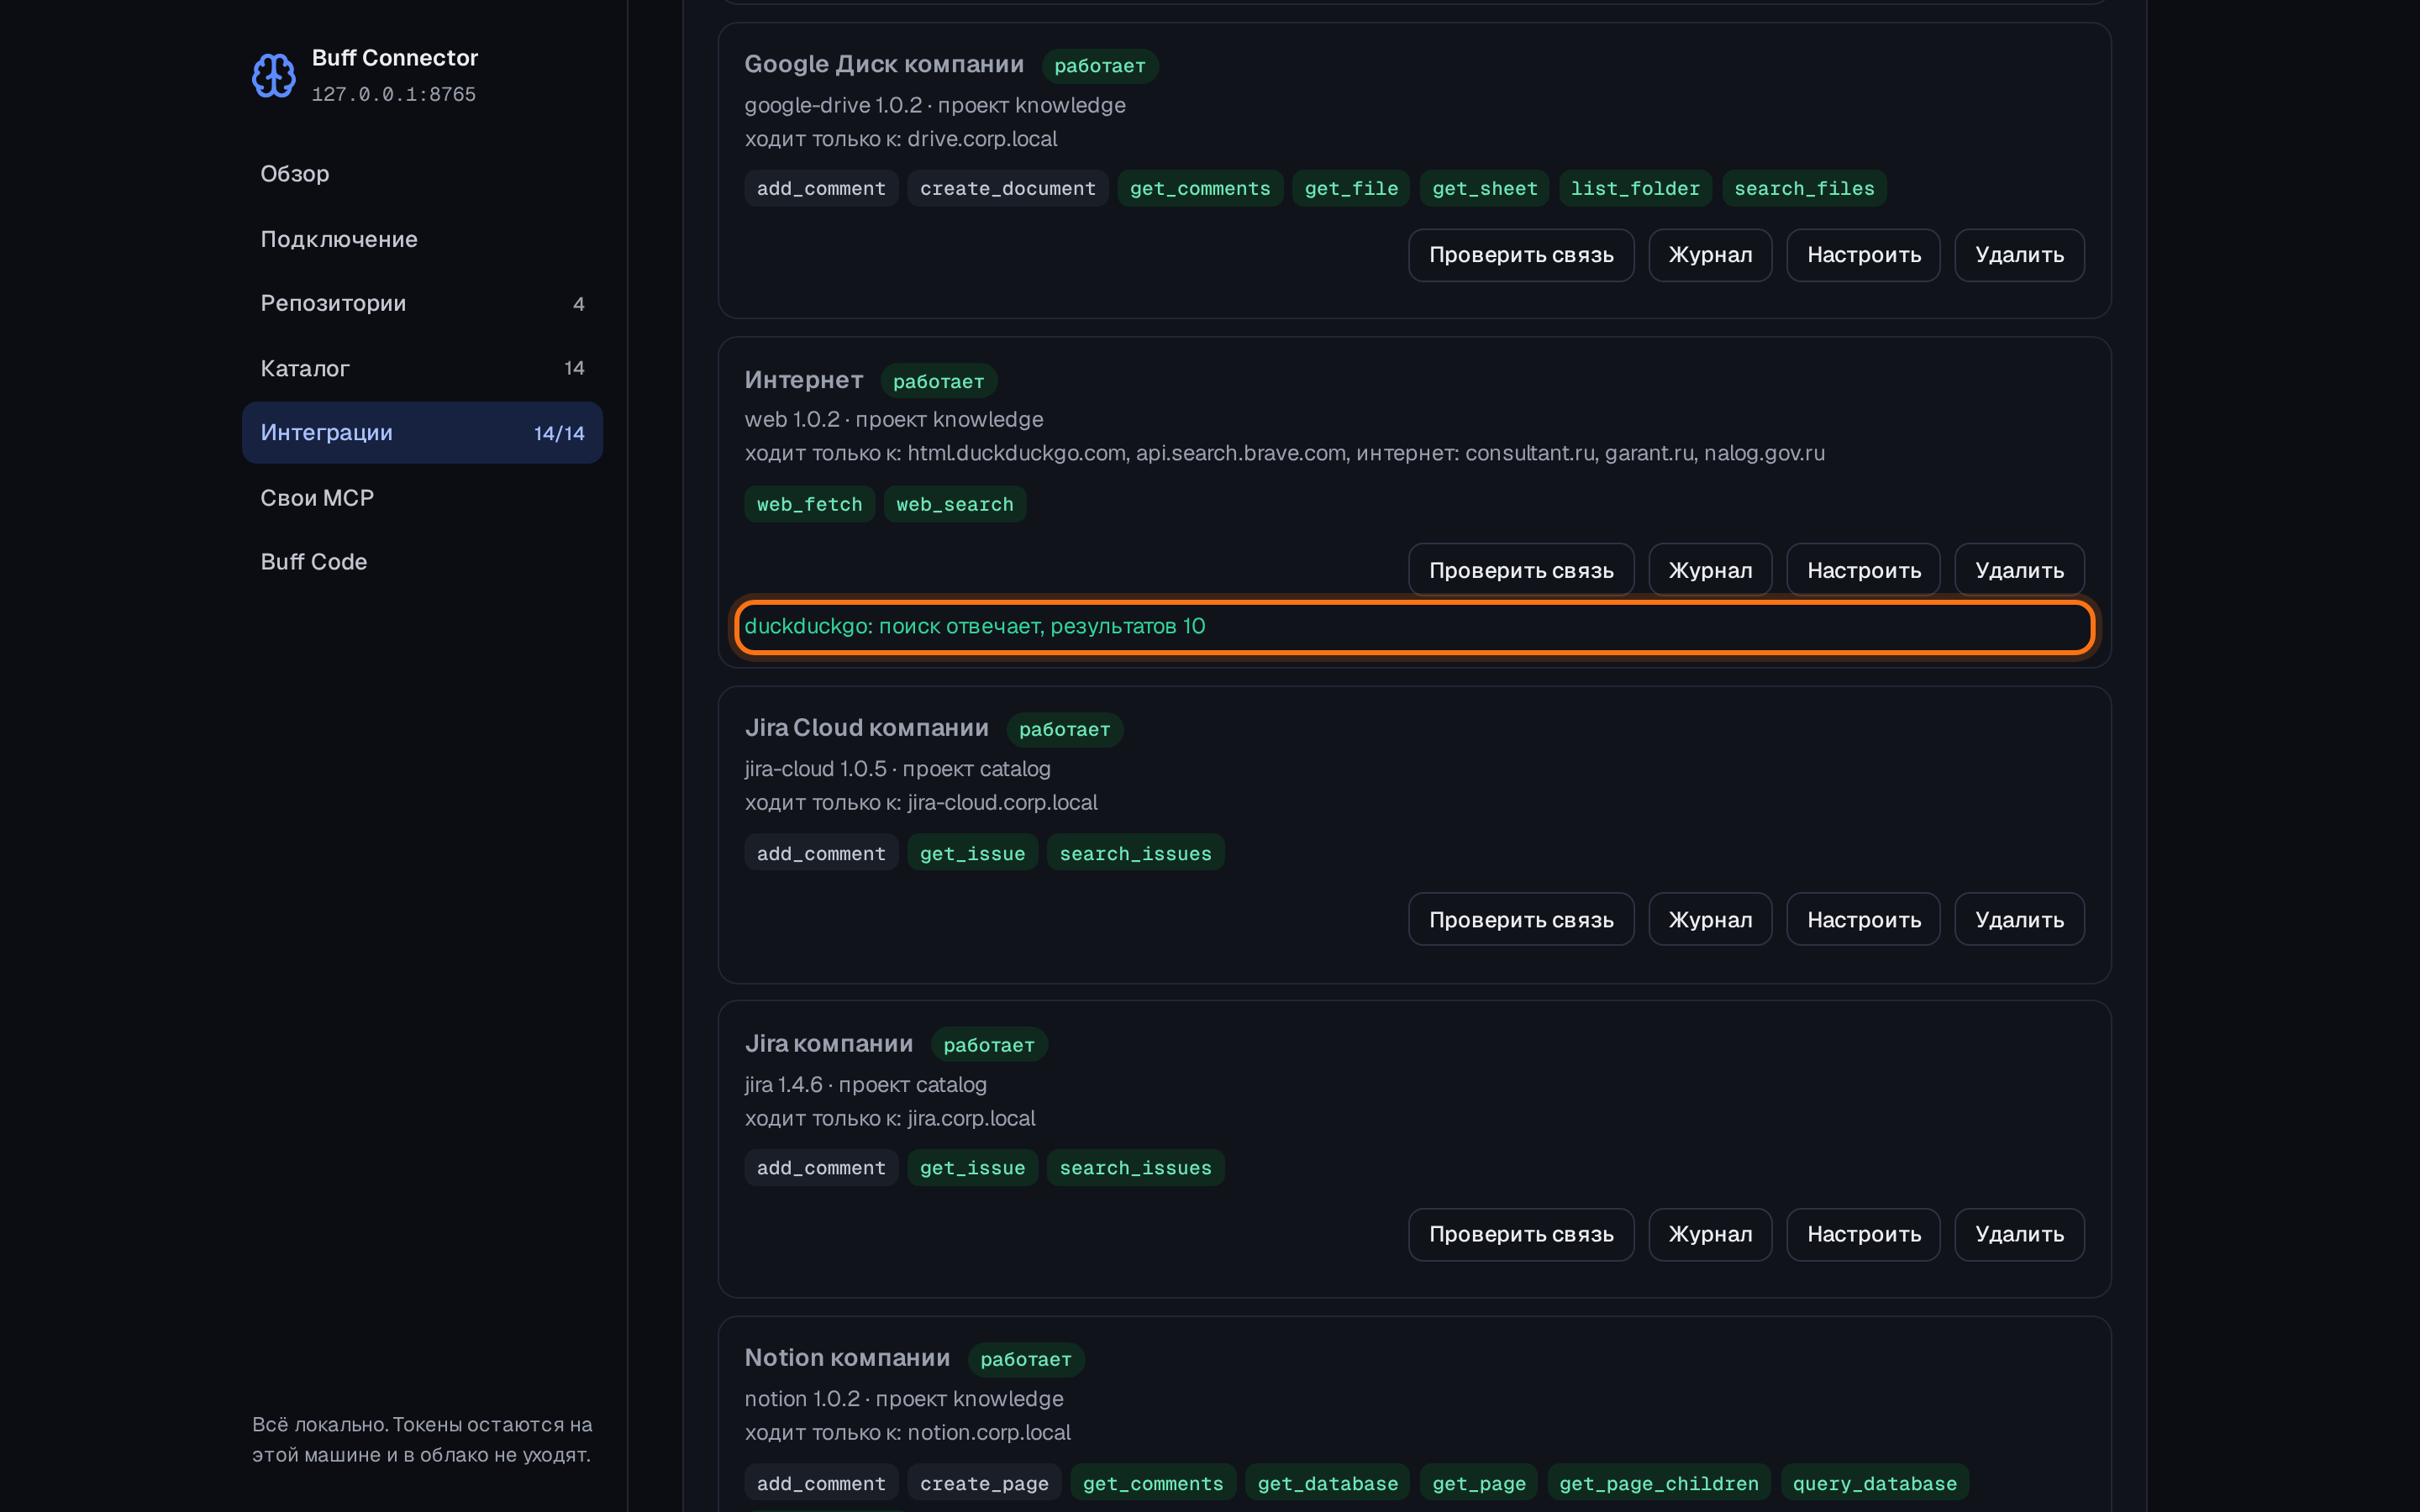
Task: Click Удалить for Google Диск компании
Action: pos(2019,255)
